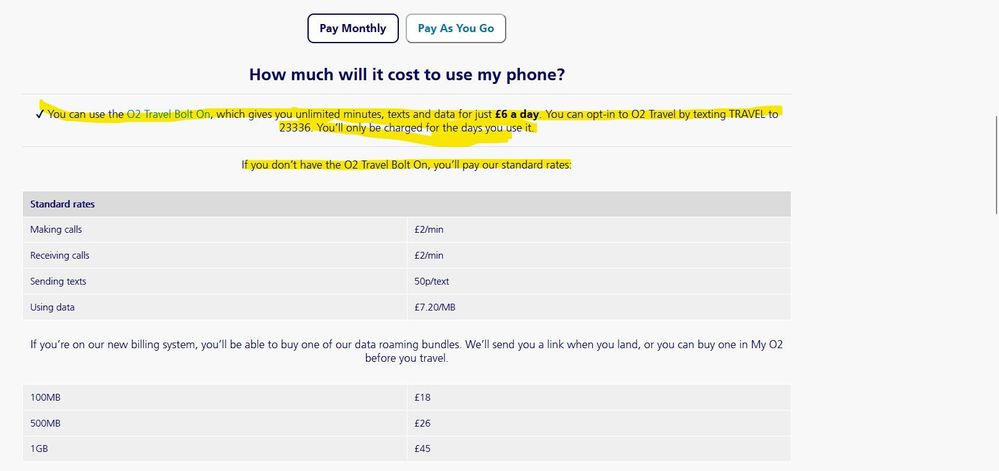The height and width of the screenshot is (471, 999).
Task: Switch to the Pay As You Go tab
Action: point(455,29)
